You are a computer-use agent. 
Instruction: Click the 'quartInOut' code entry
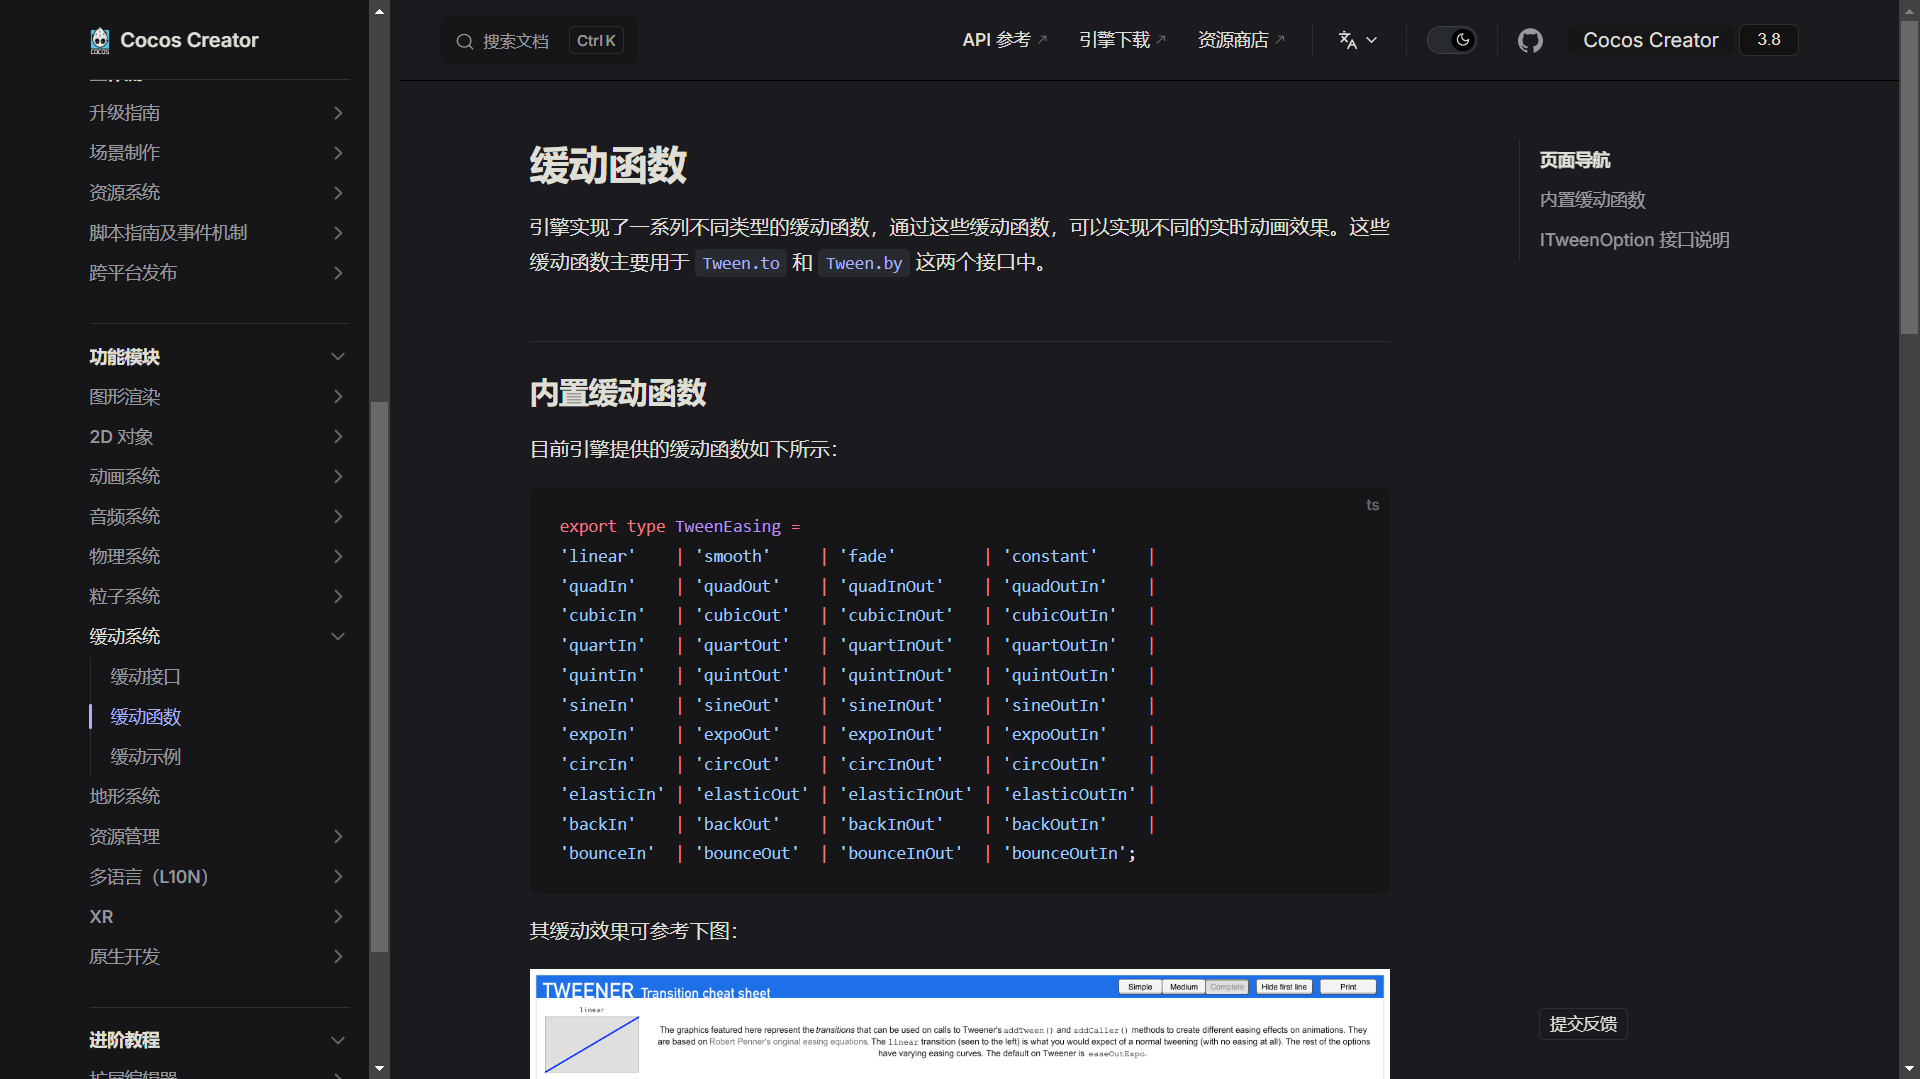point(896,645)
